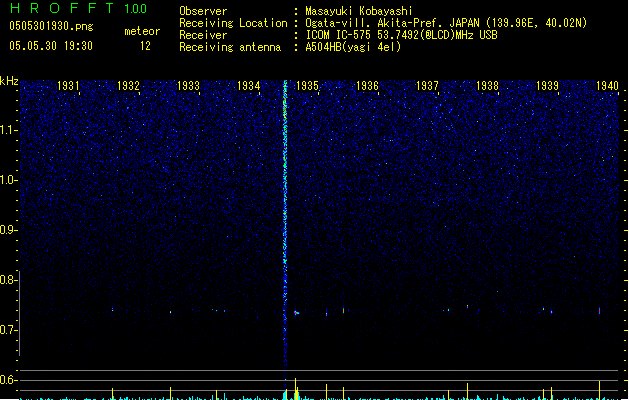Click the 1932 time marker

click(x=128, y=85)
